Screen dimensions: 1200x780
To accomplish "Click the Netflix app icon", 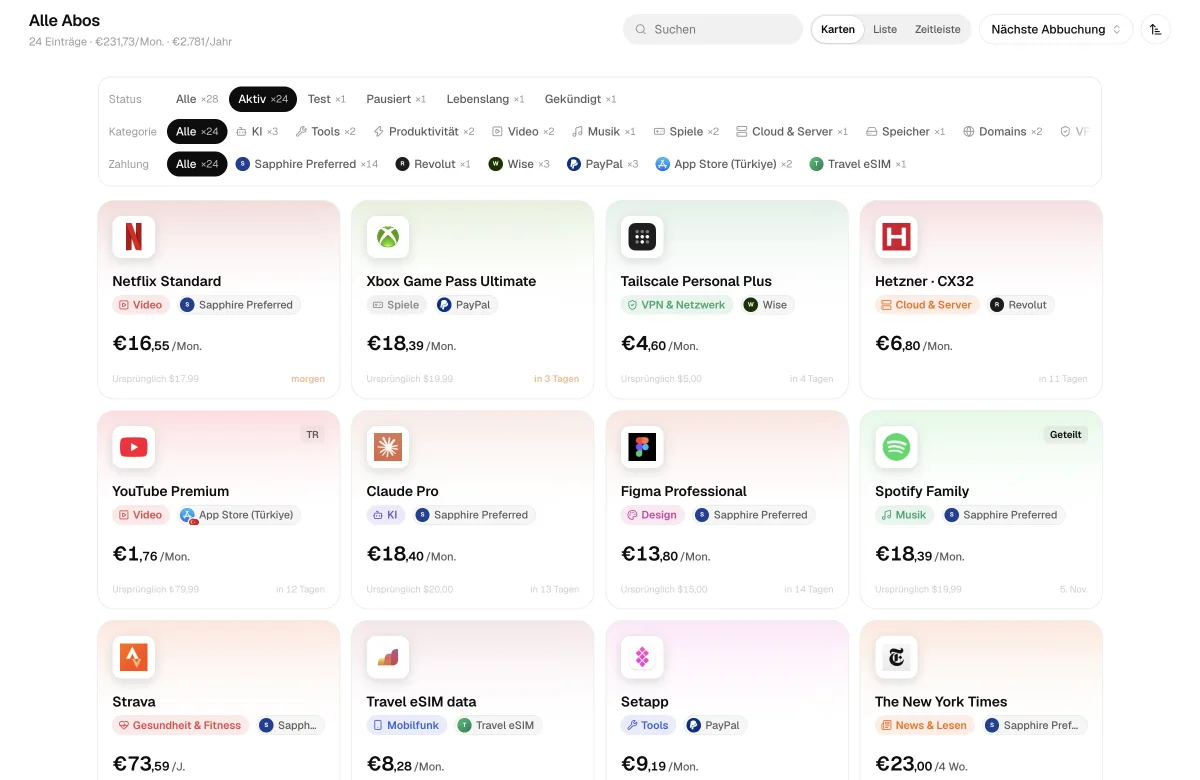I will tap(133, 237).
